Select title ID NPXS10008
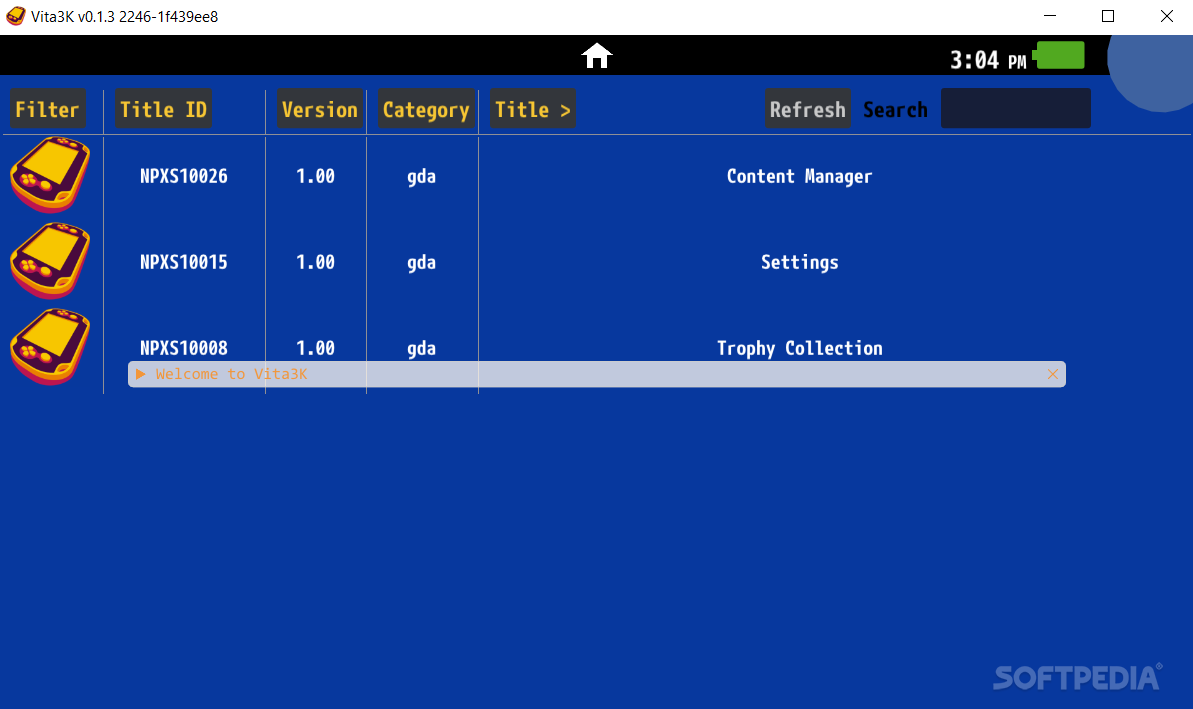1193x709 pixels. click(x=183, y=348)
